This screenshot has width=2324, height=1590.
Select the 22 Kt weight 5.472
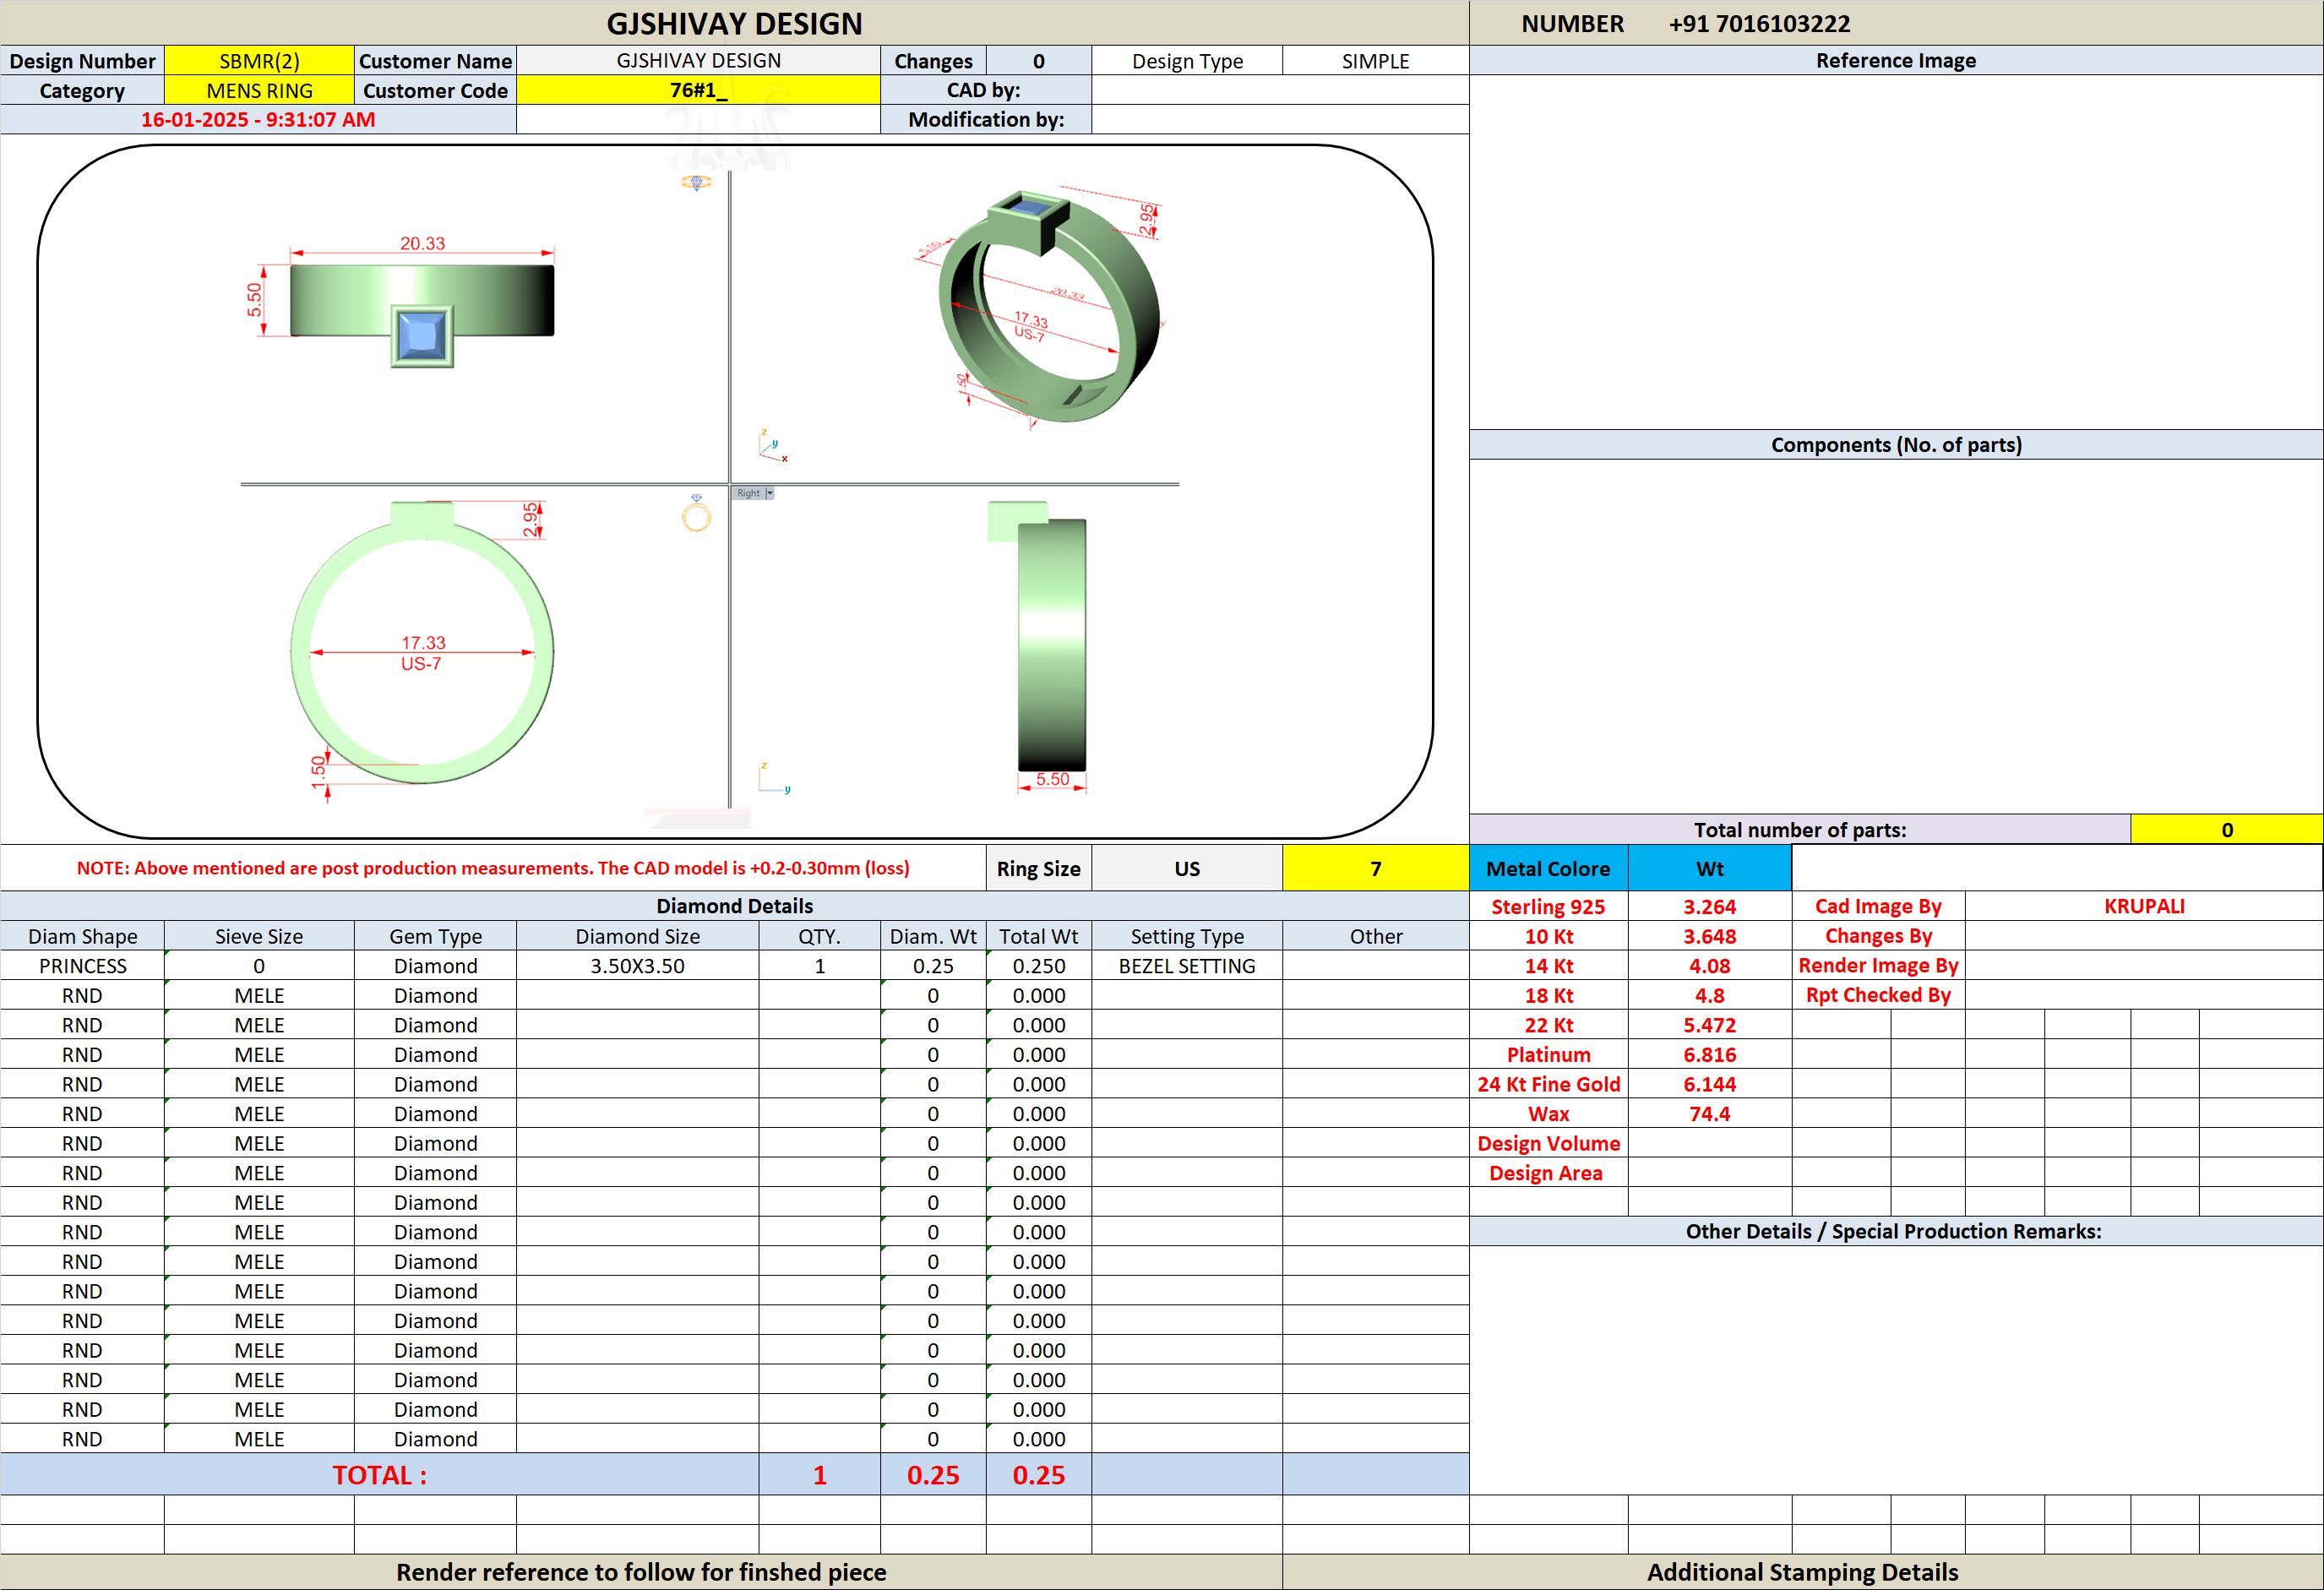click(1710, 1024)
